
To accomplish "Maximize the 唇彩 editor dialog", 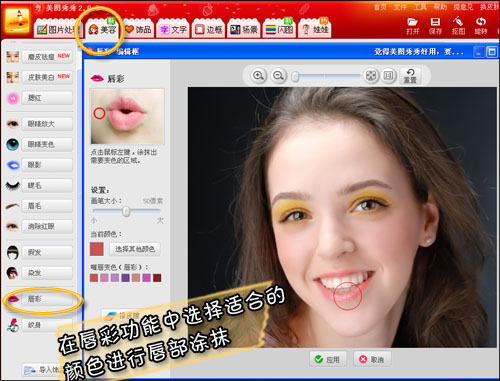I will tap(492, 52).
